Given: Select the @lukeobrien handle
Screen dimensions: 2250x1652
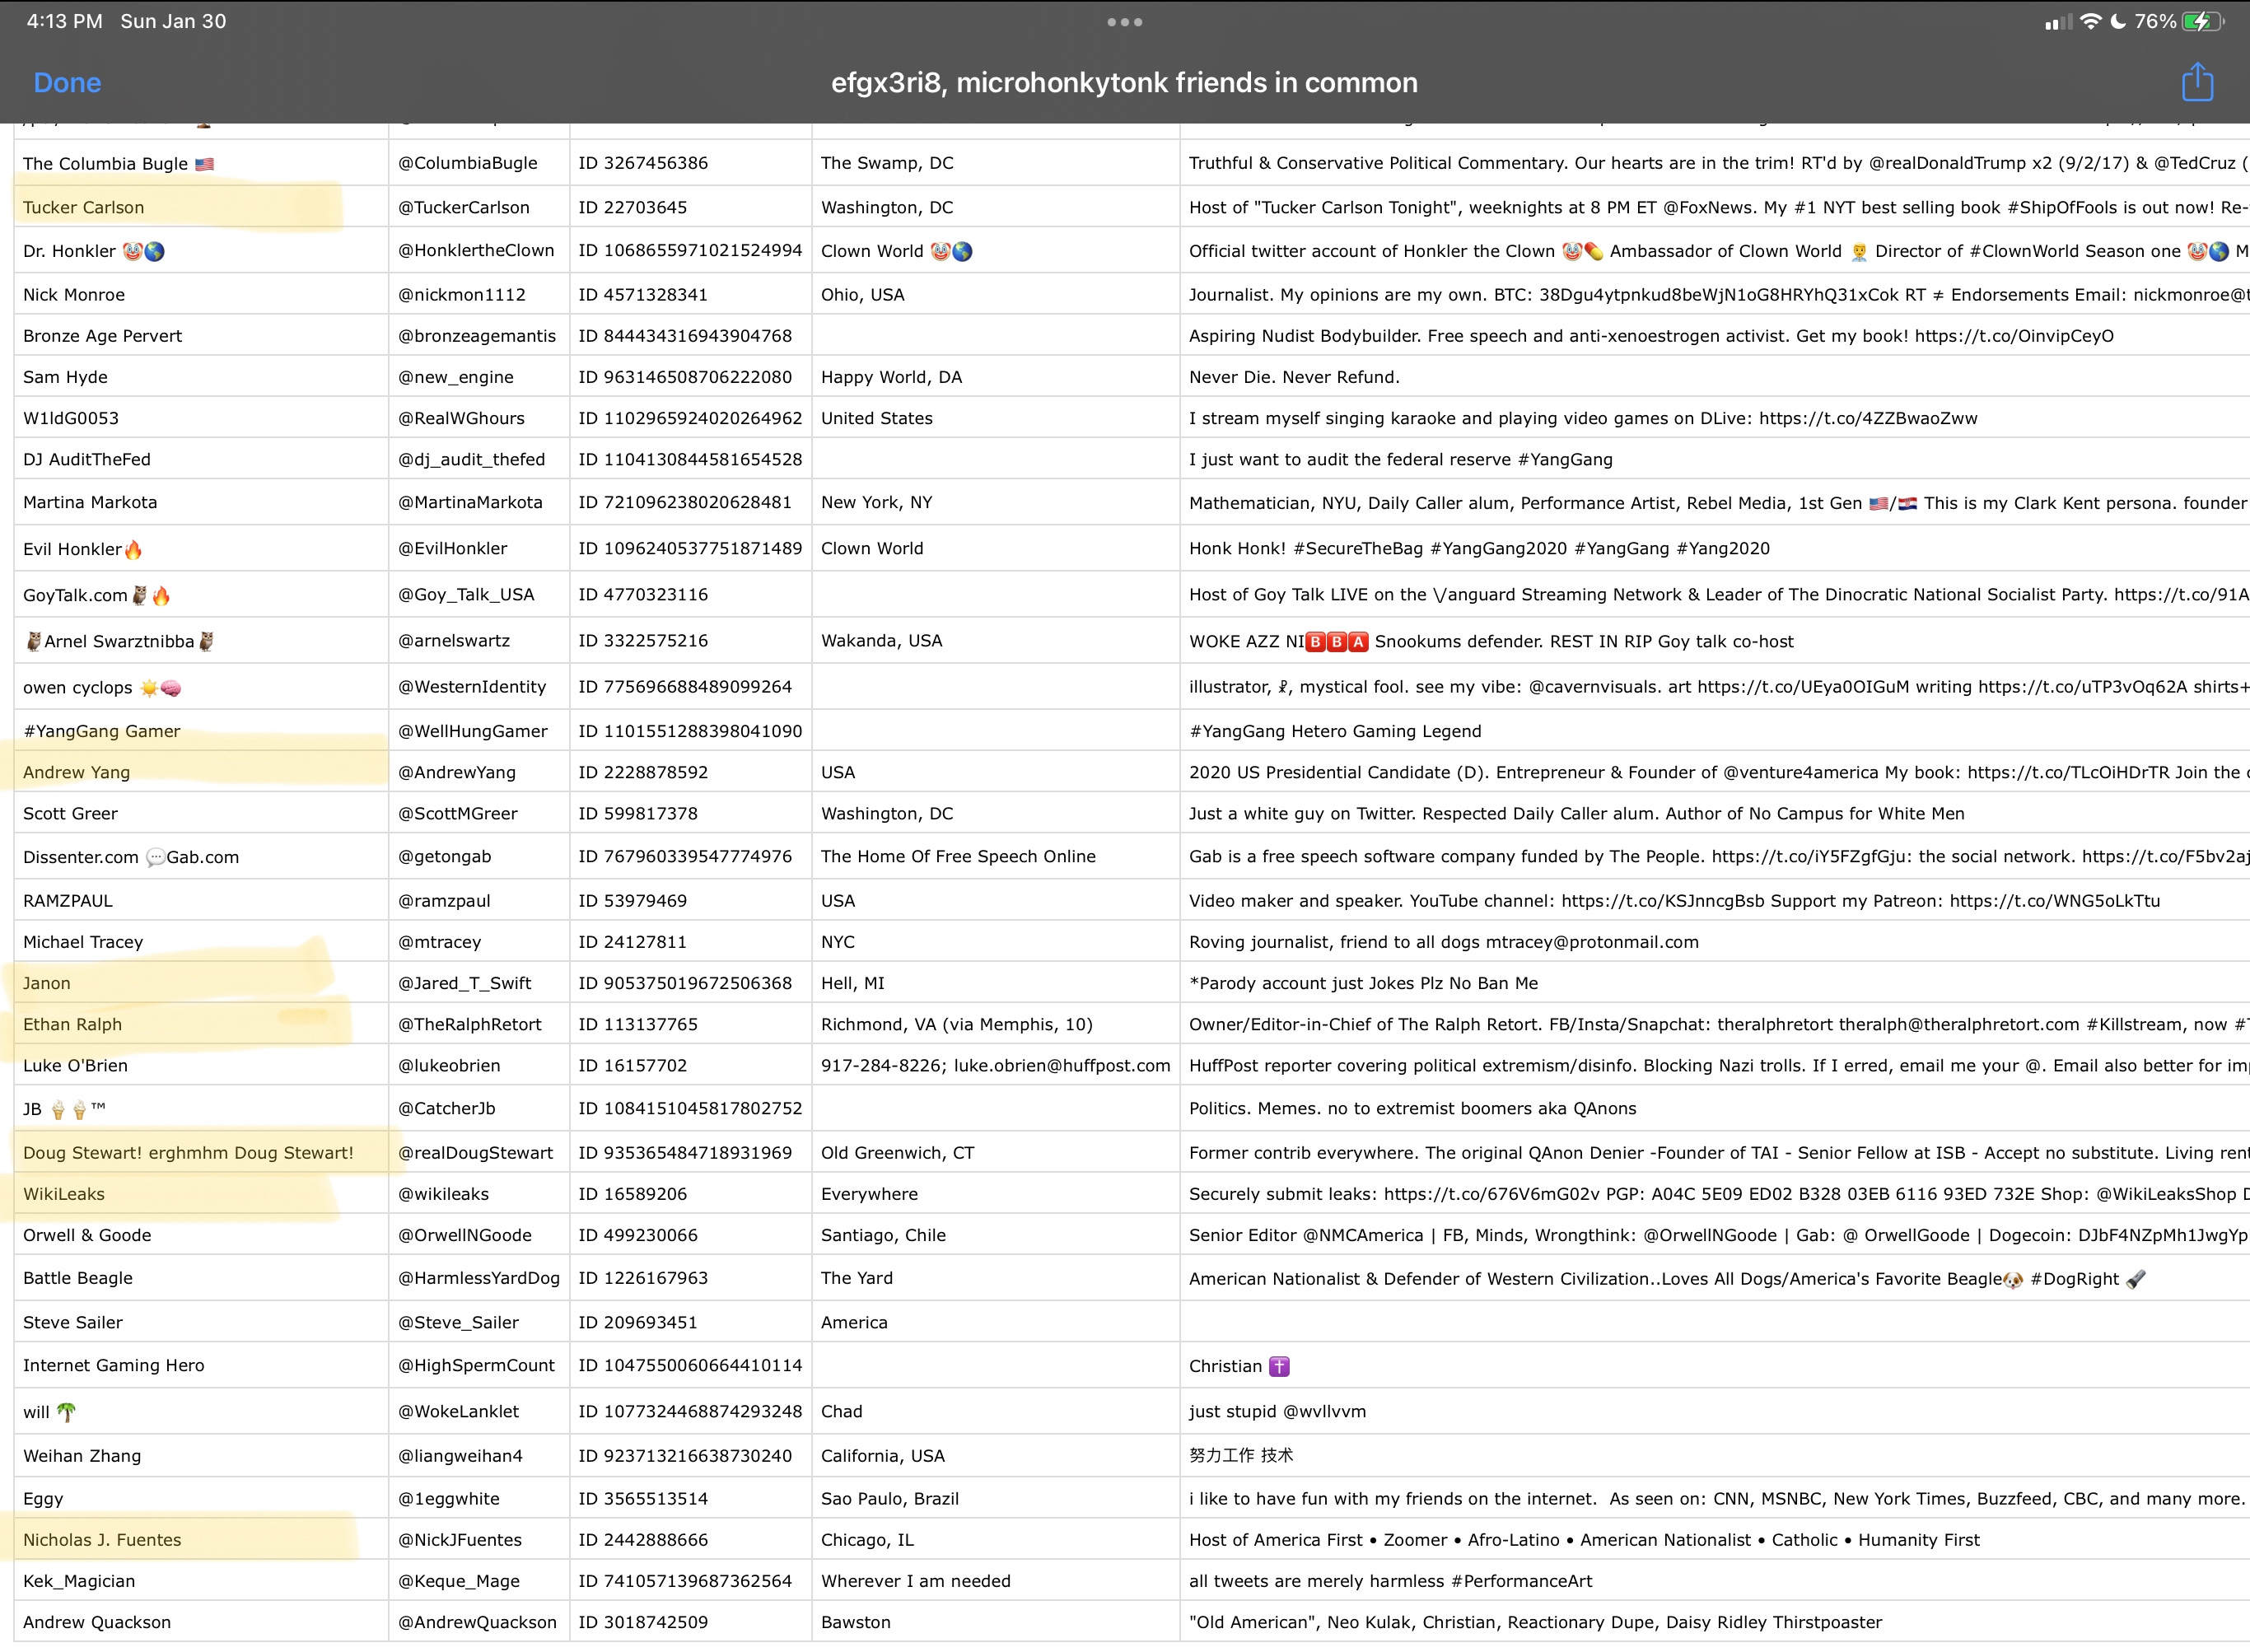Looking at the screenshot, I should click(x=449, y=1066).
